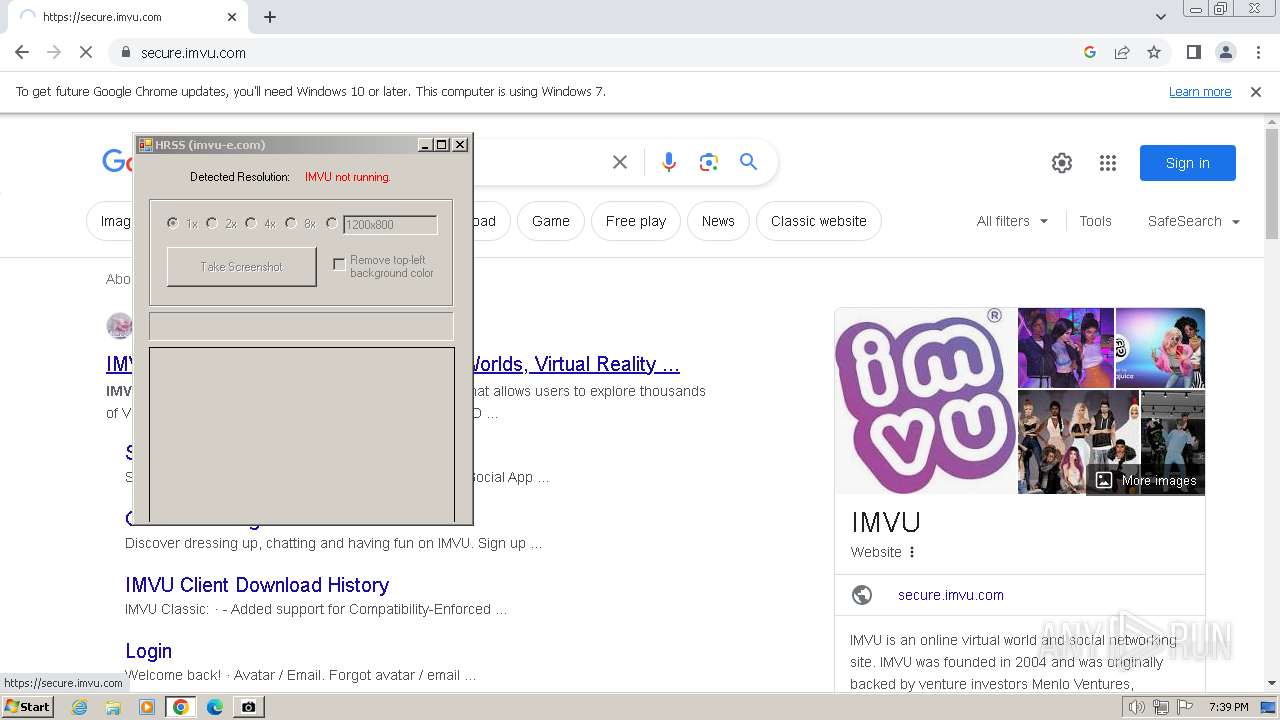1280x720 pixels.
Task: Filter results by Free play
Action: (x=636, y=221)
